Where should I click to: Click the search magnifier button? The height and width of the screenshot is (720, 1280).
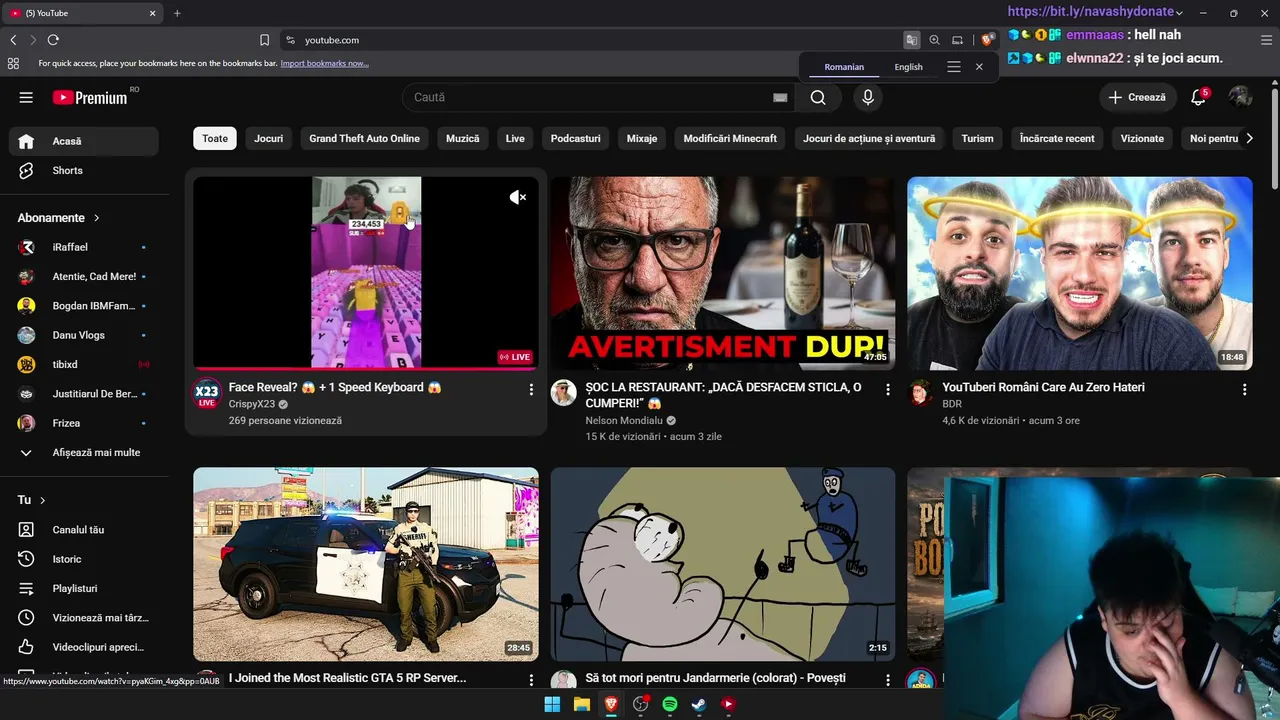tap(818, 97)
